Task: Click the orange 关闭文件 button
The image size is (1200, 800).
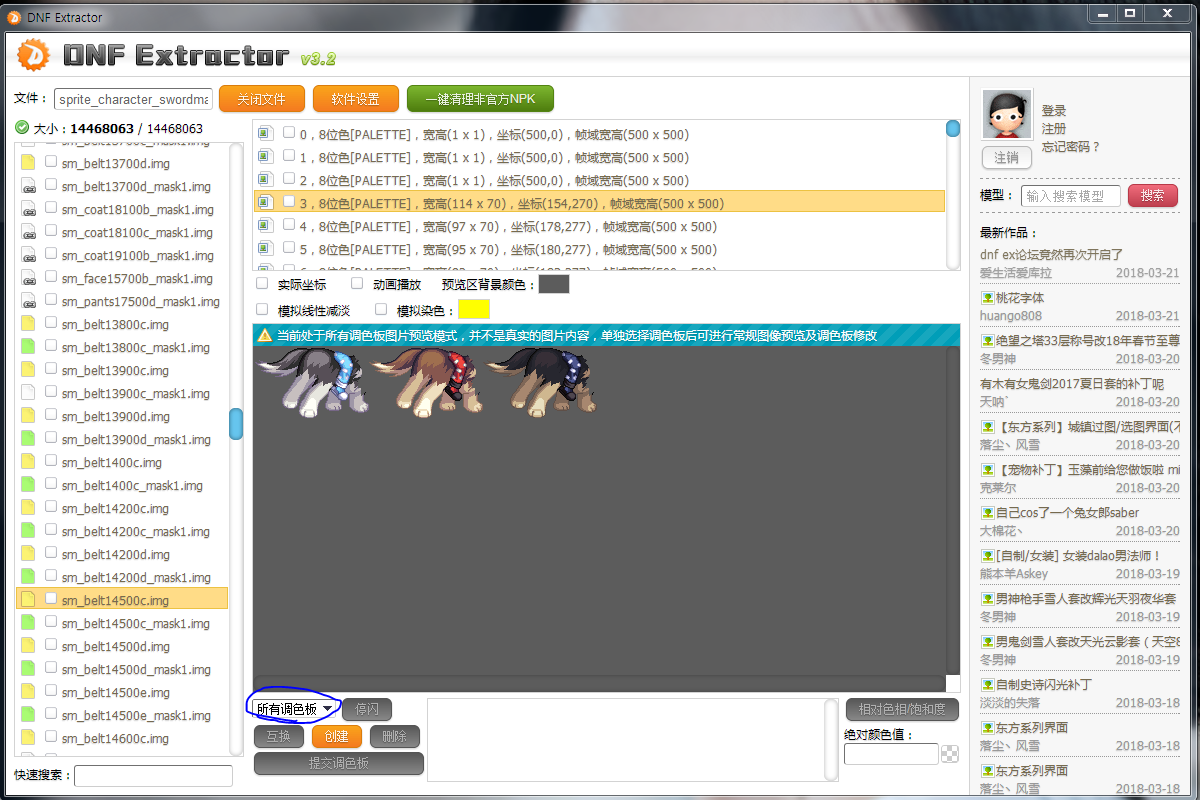Action: click(x=261, y=99)
